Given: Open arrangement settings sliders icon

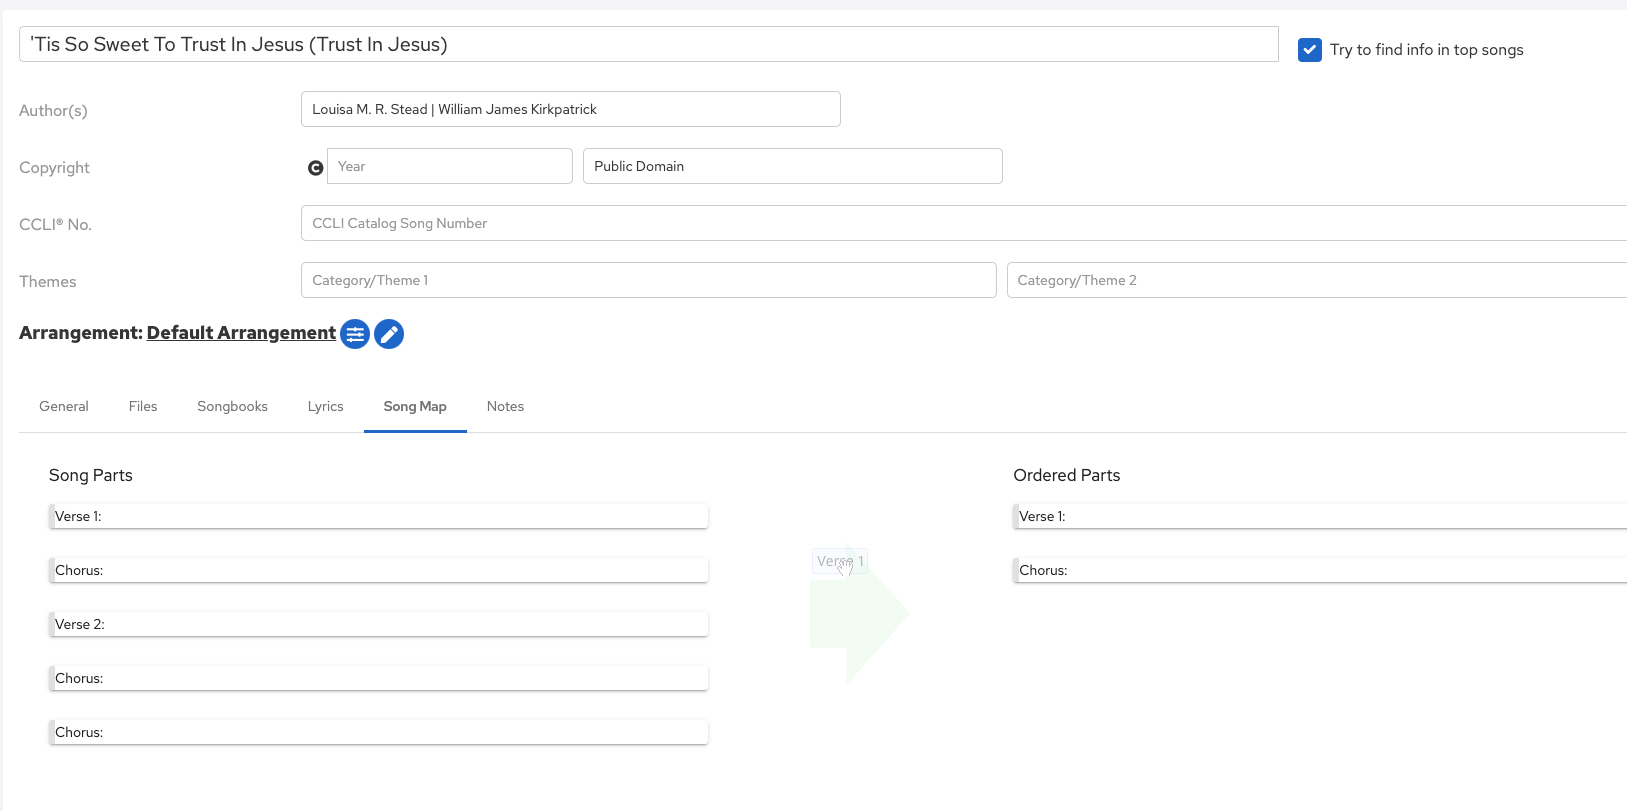Looking at the screenshot, I should click(x=355, y=334).
